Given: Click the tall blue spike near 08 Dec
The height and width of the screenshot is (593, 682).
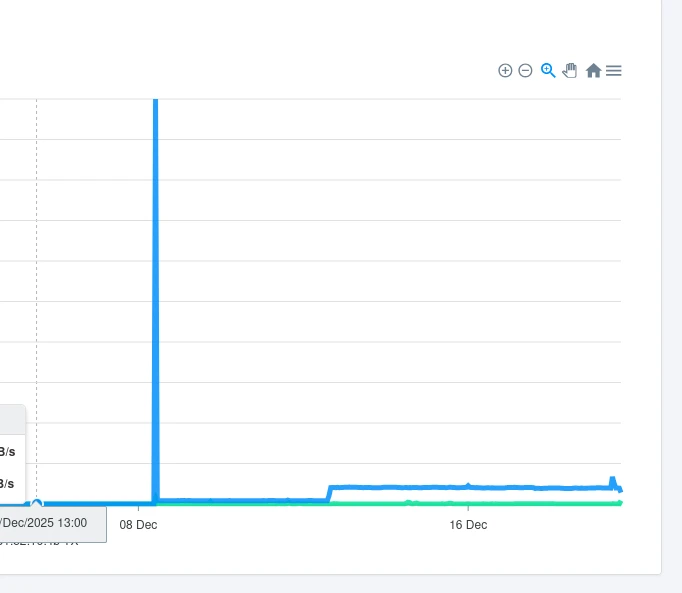Looking at the screenshot, I should click(155, 300).
